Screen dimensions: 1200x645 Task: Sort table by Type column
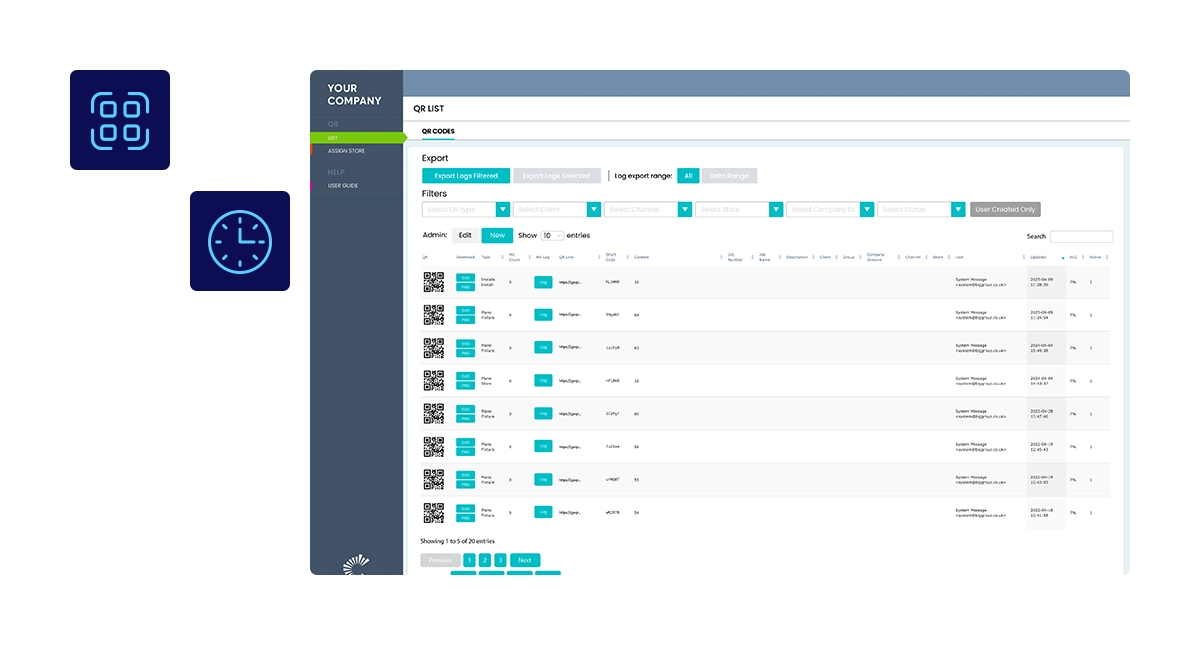[x=486, y=257]
